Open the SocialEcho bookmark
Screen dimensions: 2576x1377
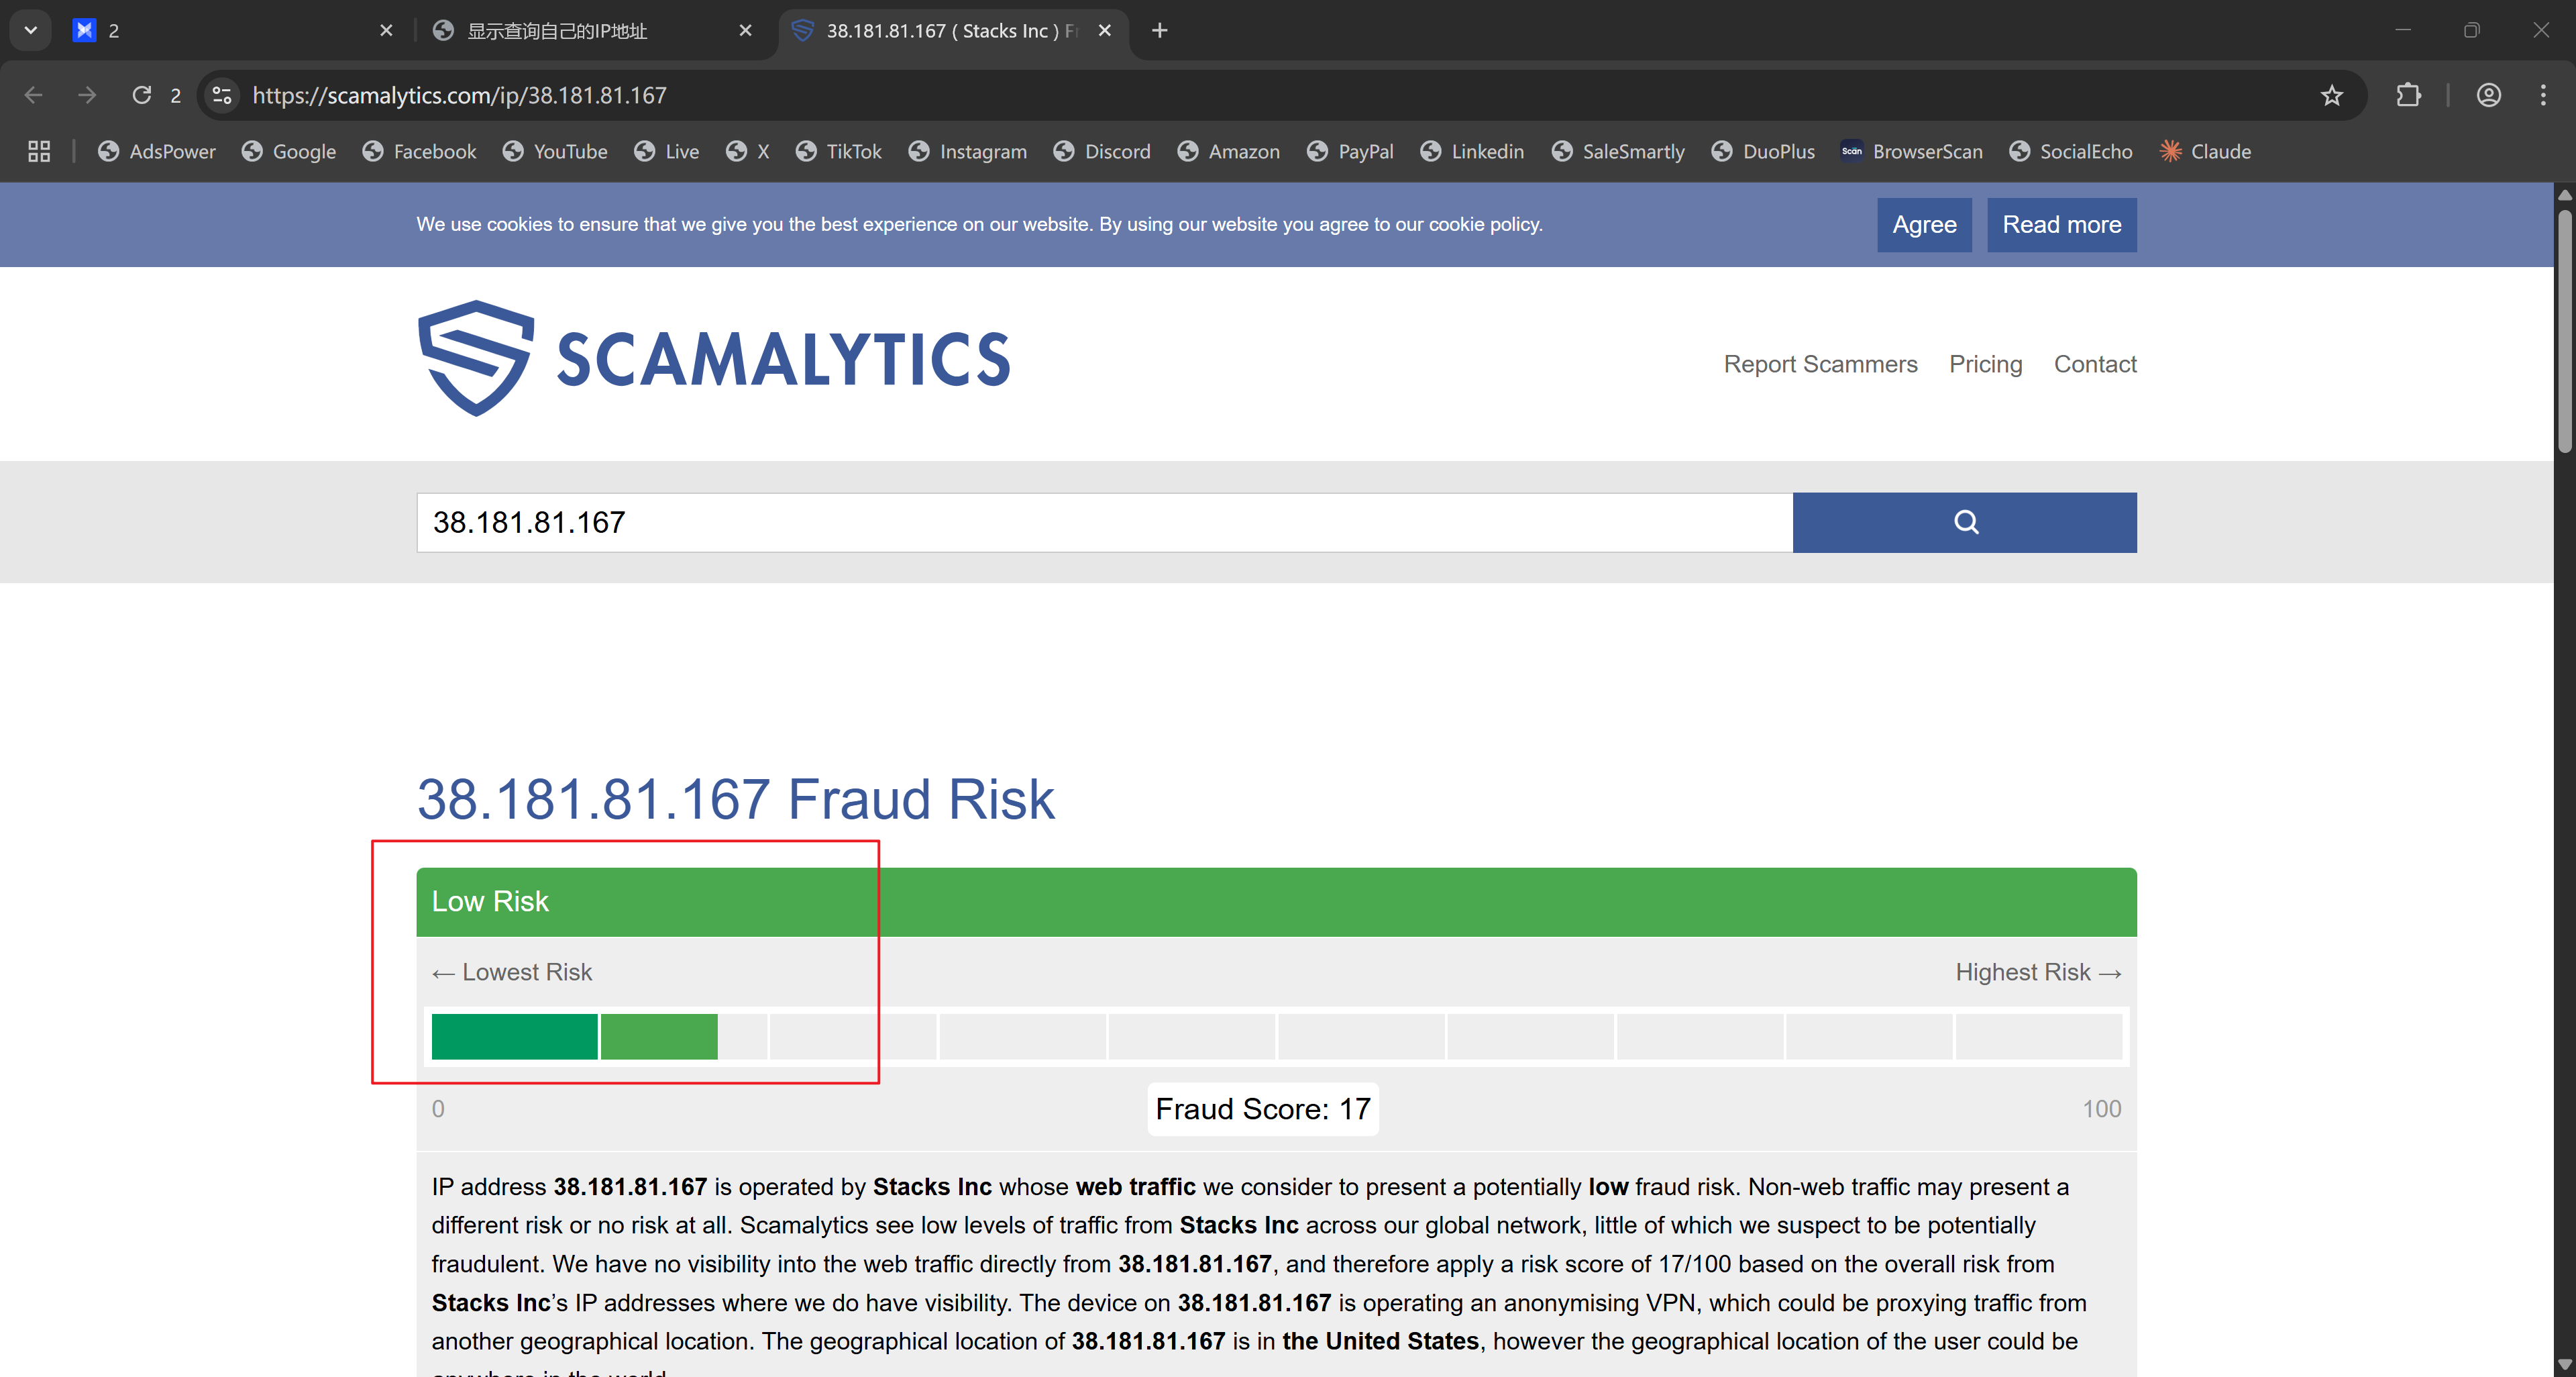point(2071,151)
